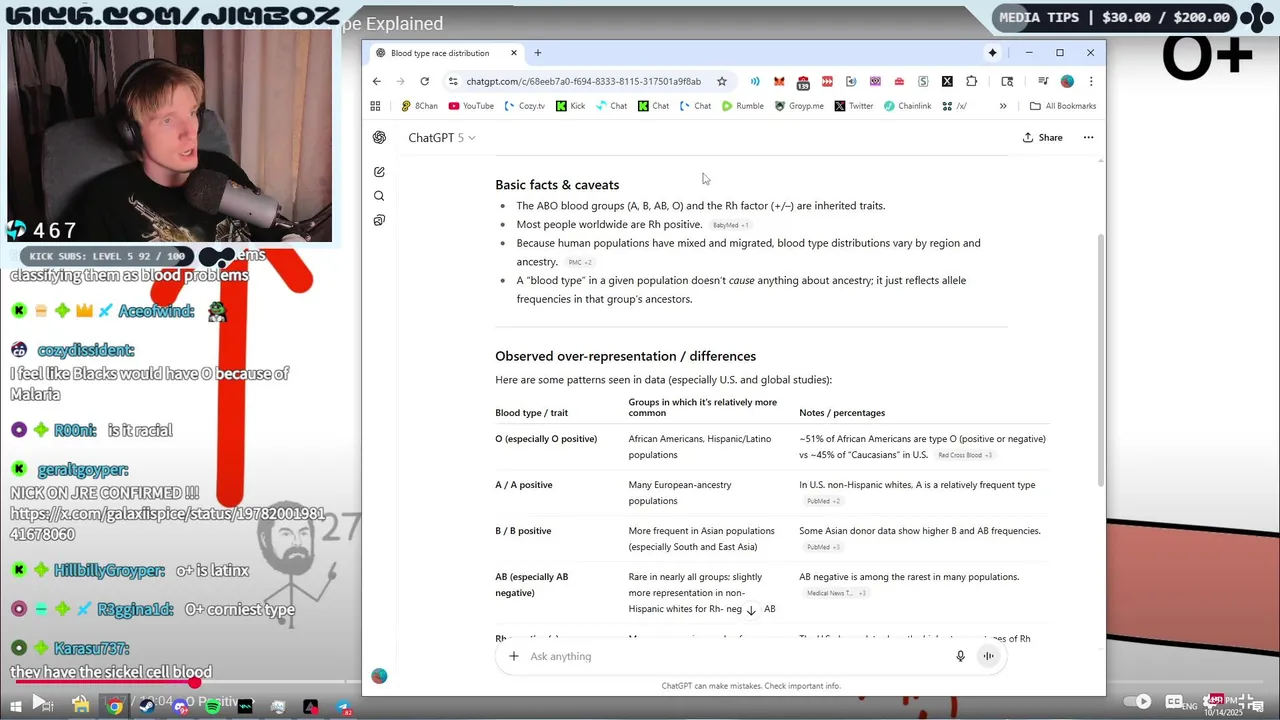Click 'O (especially O positive)' table cell
Image resolution: width=1280 pixels, height=720 pixels.
tap(546, 439)
